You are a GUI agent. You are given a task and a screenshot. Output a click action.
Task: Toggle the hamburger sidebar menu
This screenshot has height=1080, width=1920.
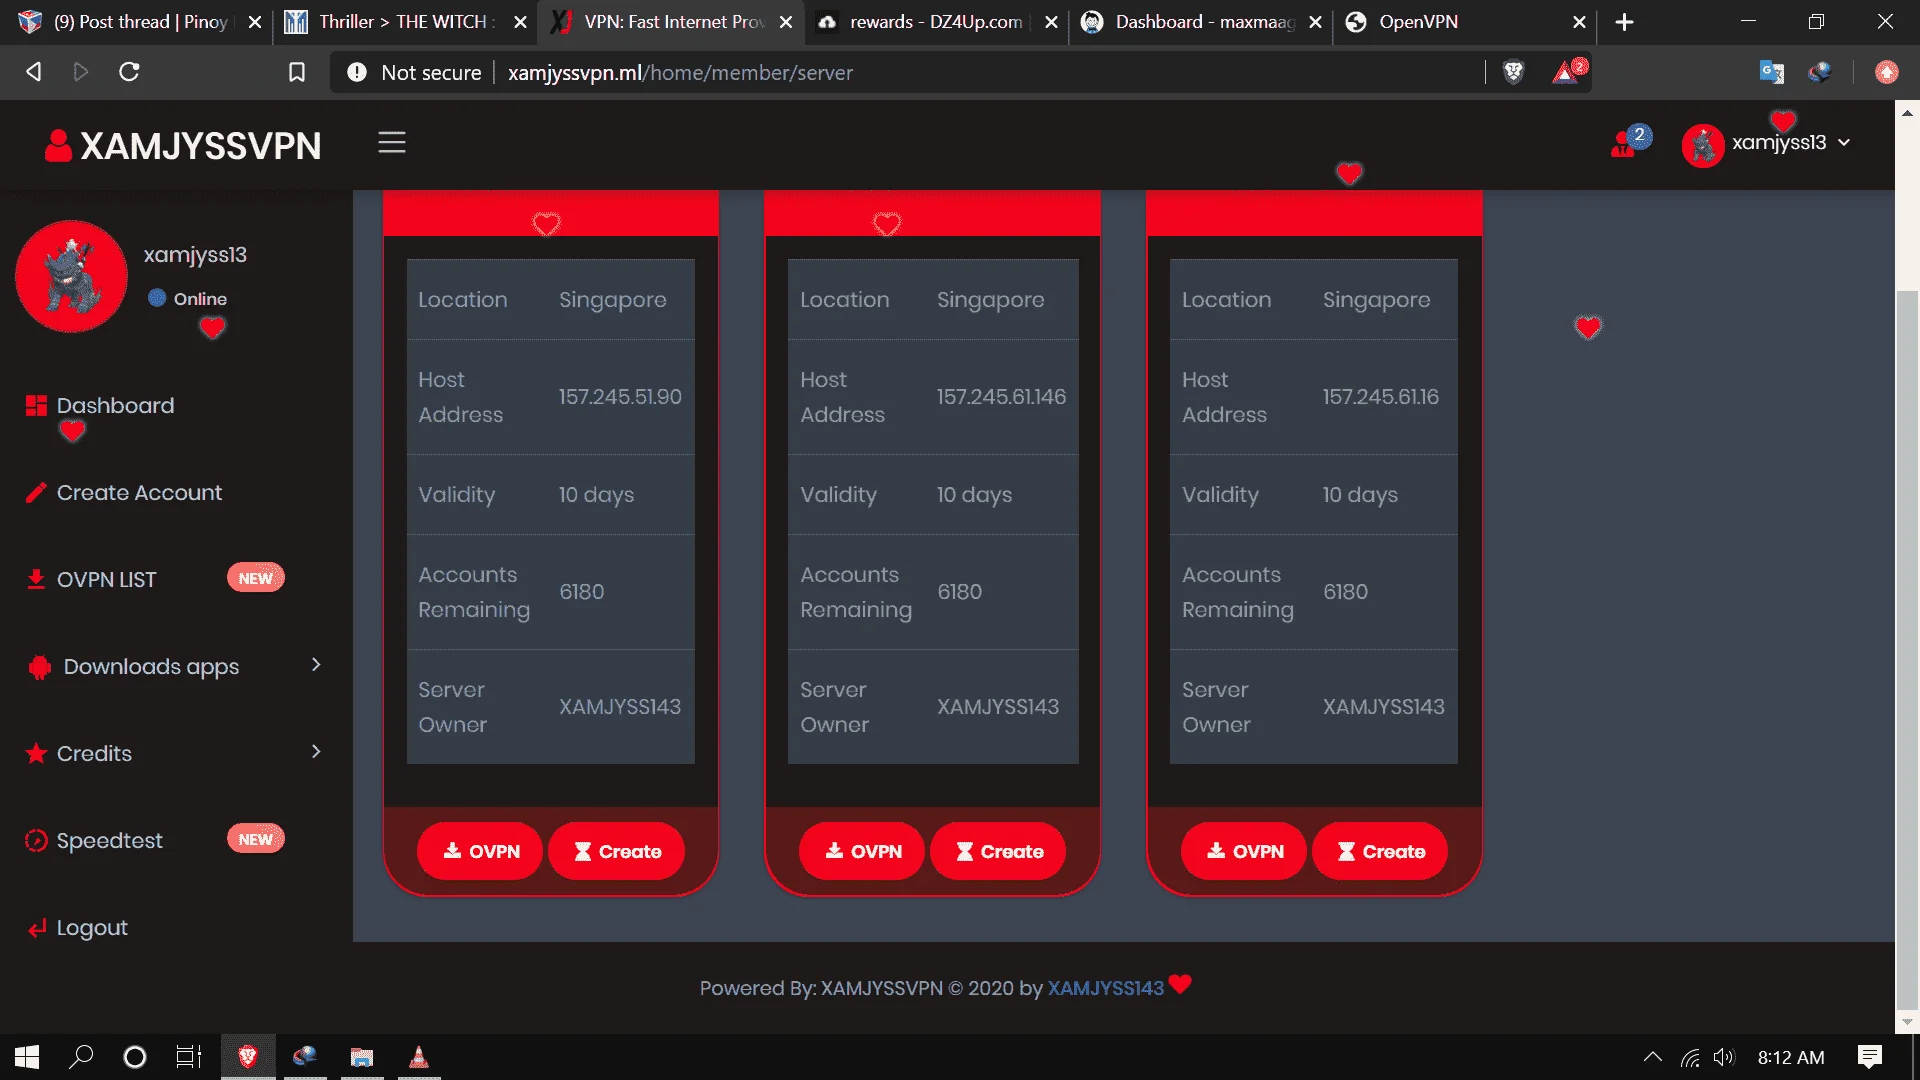(x=391, y=143)
